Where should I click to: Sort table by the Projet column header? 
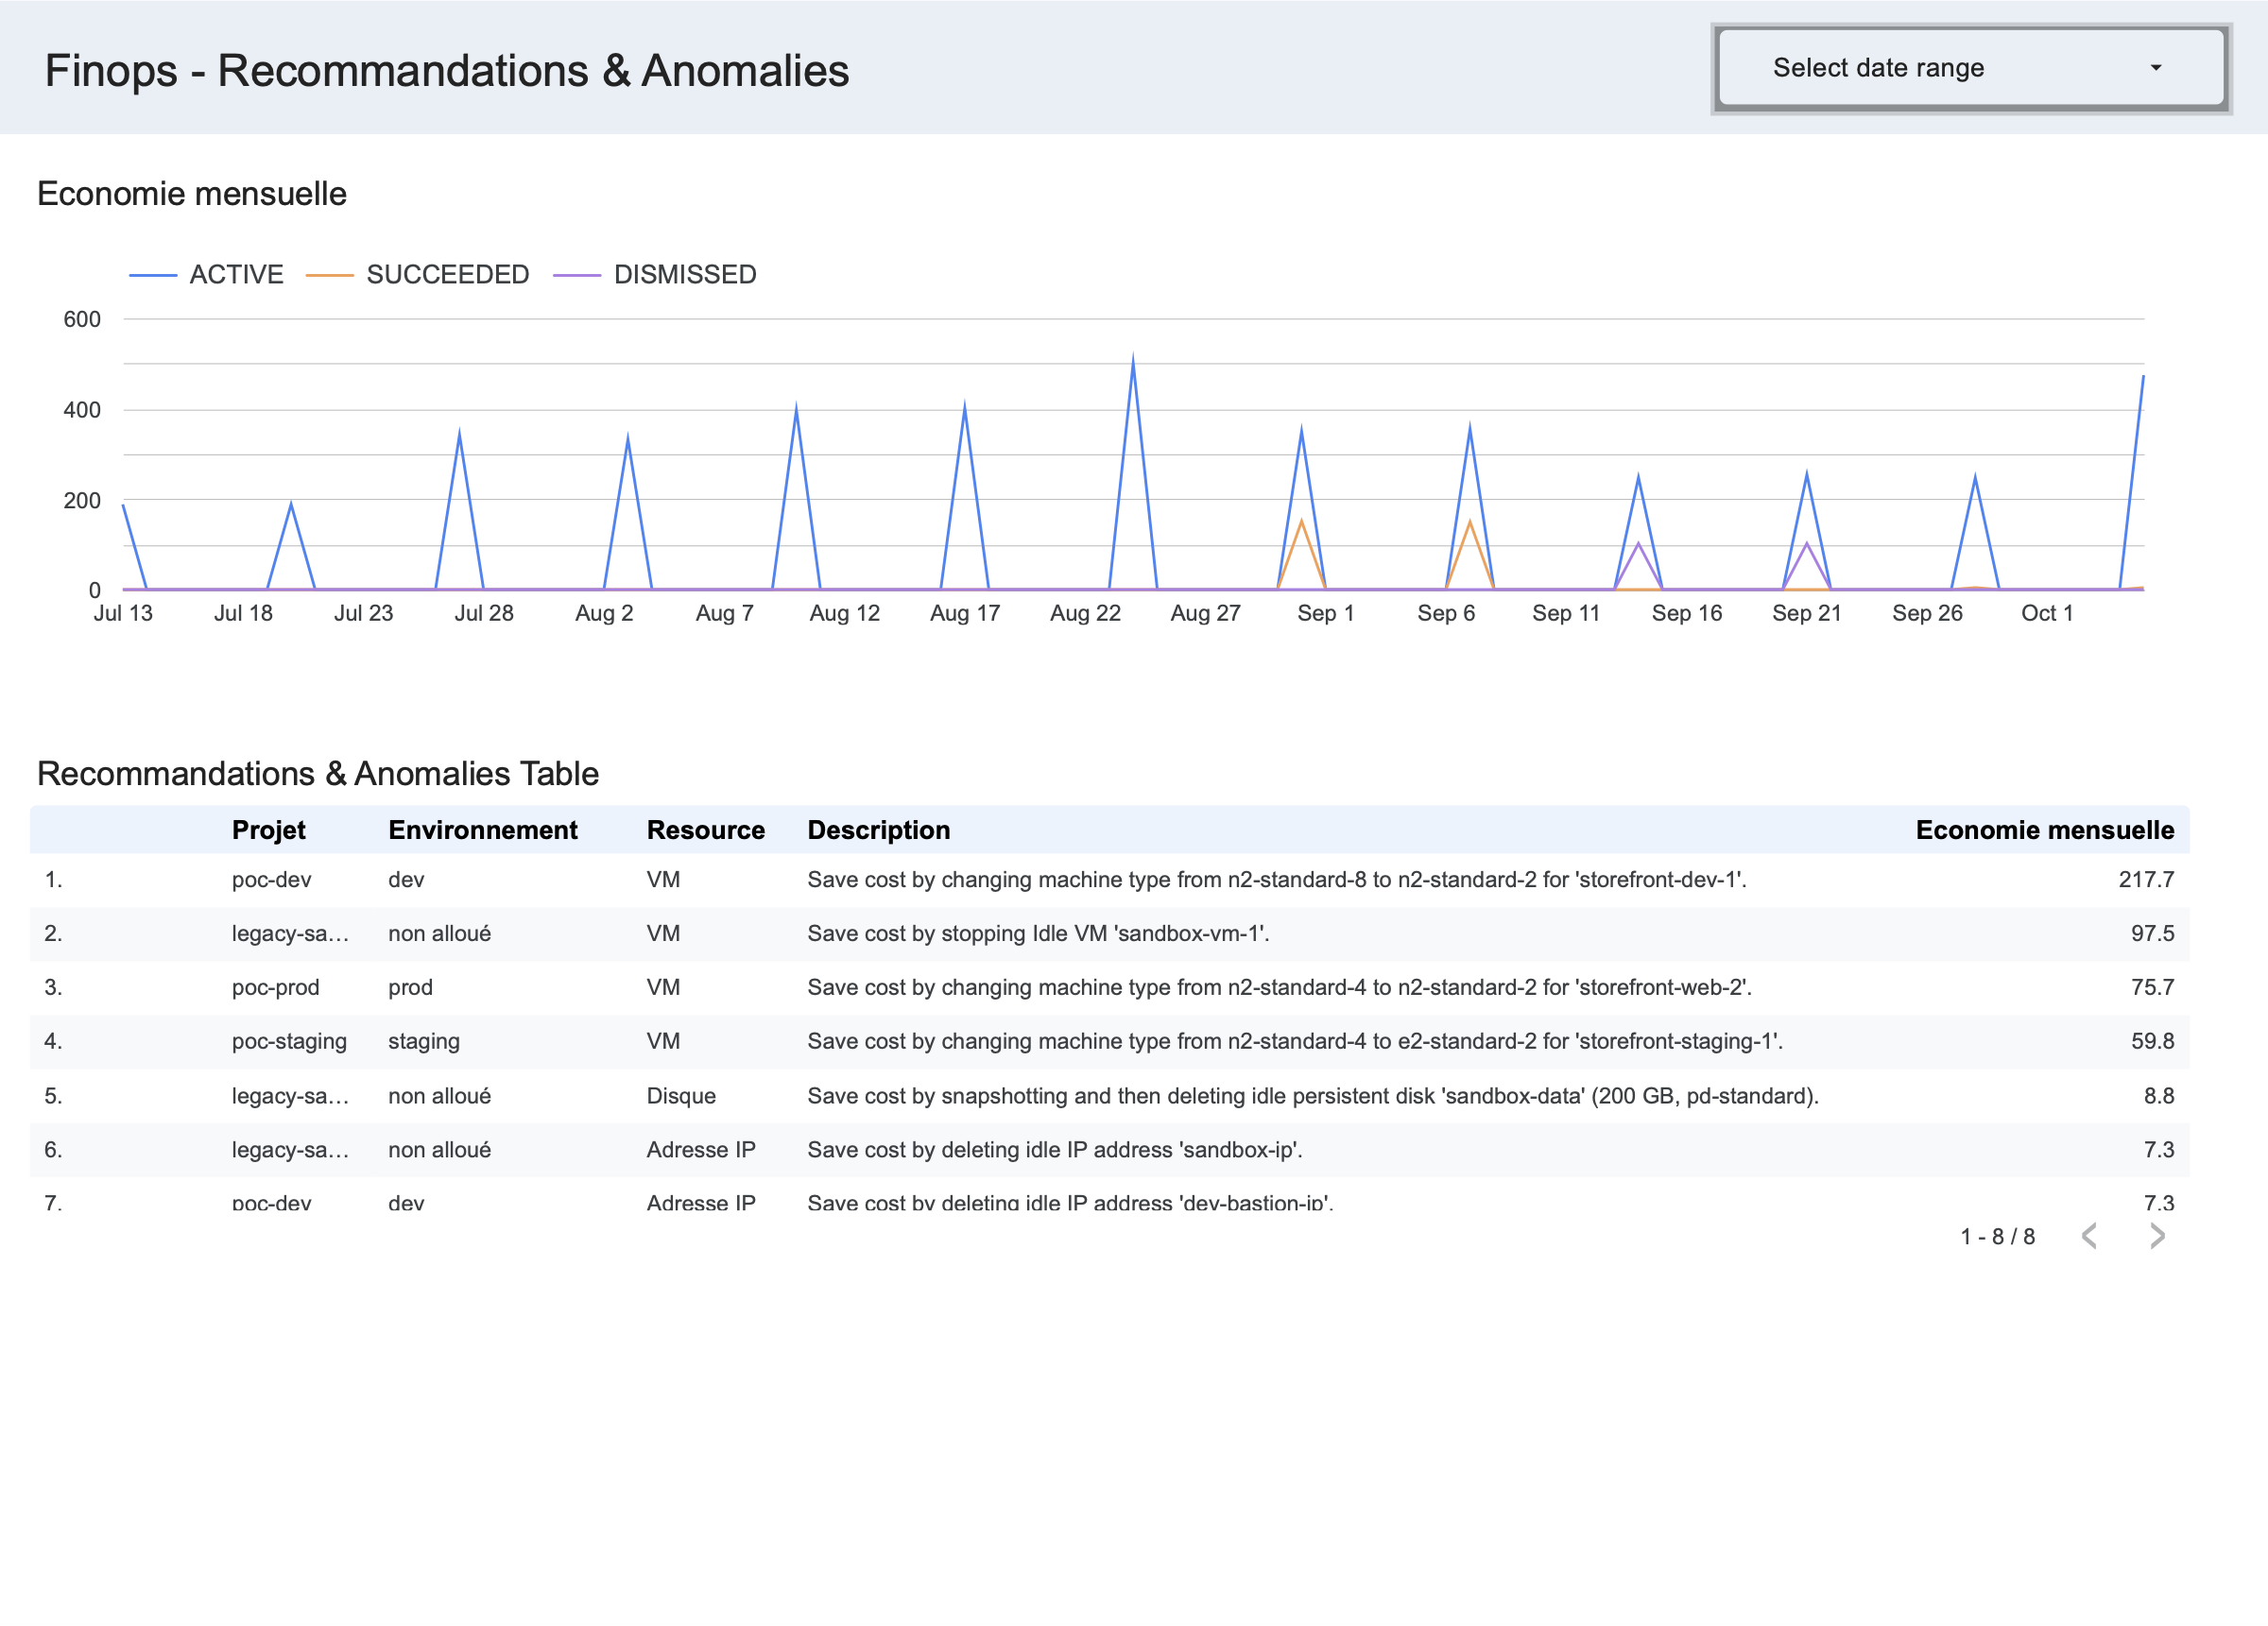269,830
